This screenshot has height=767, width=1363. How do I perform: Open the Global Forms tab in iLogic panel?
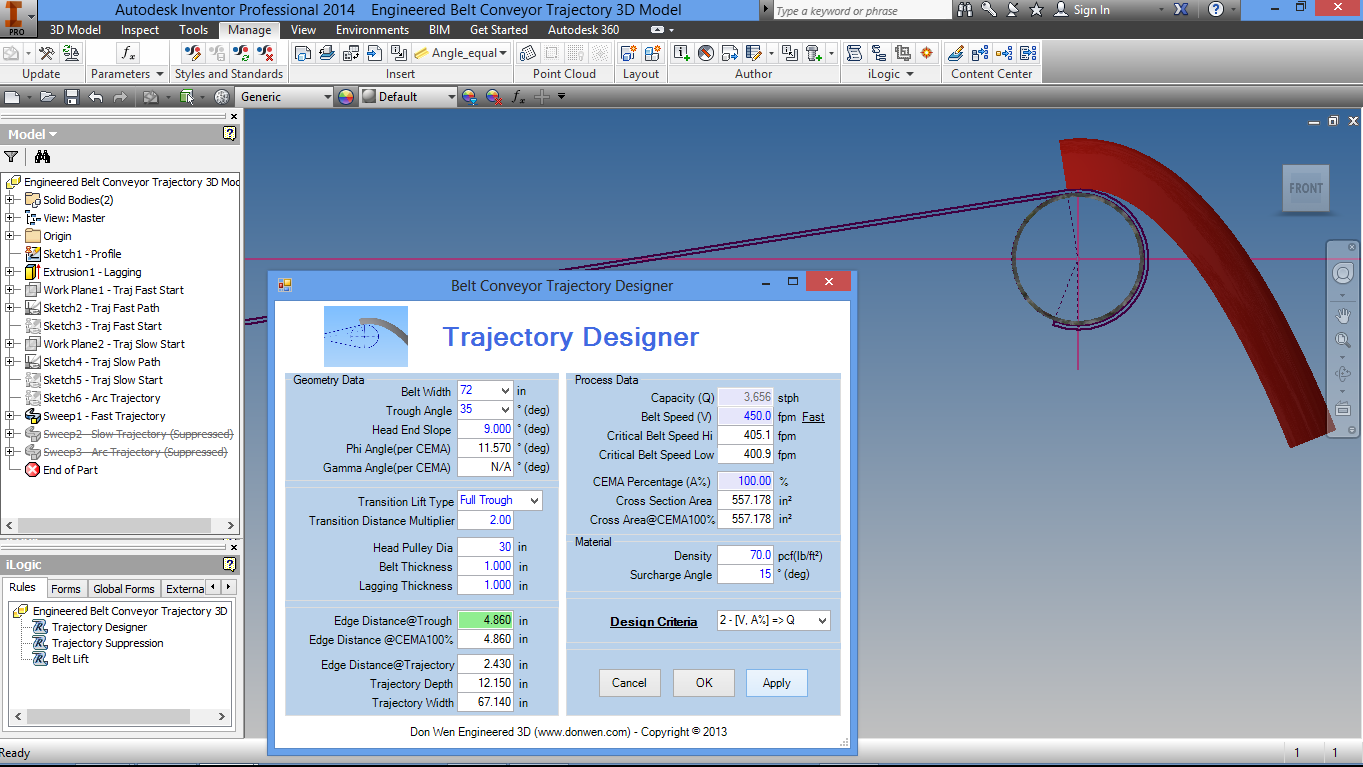(124, 588)
